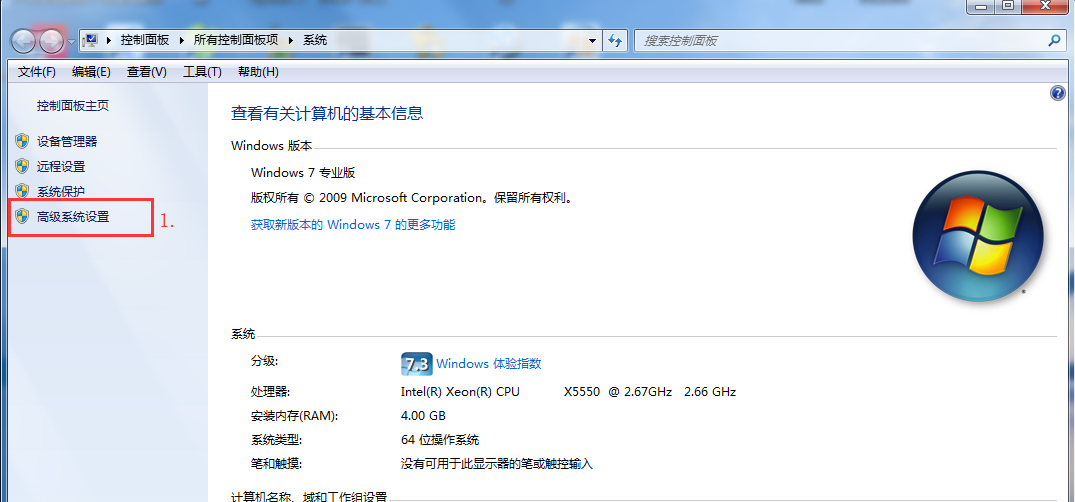Go to 控制面板主页 link
This screenshot has height=502, width=1075.
click(x=73, y=106)
